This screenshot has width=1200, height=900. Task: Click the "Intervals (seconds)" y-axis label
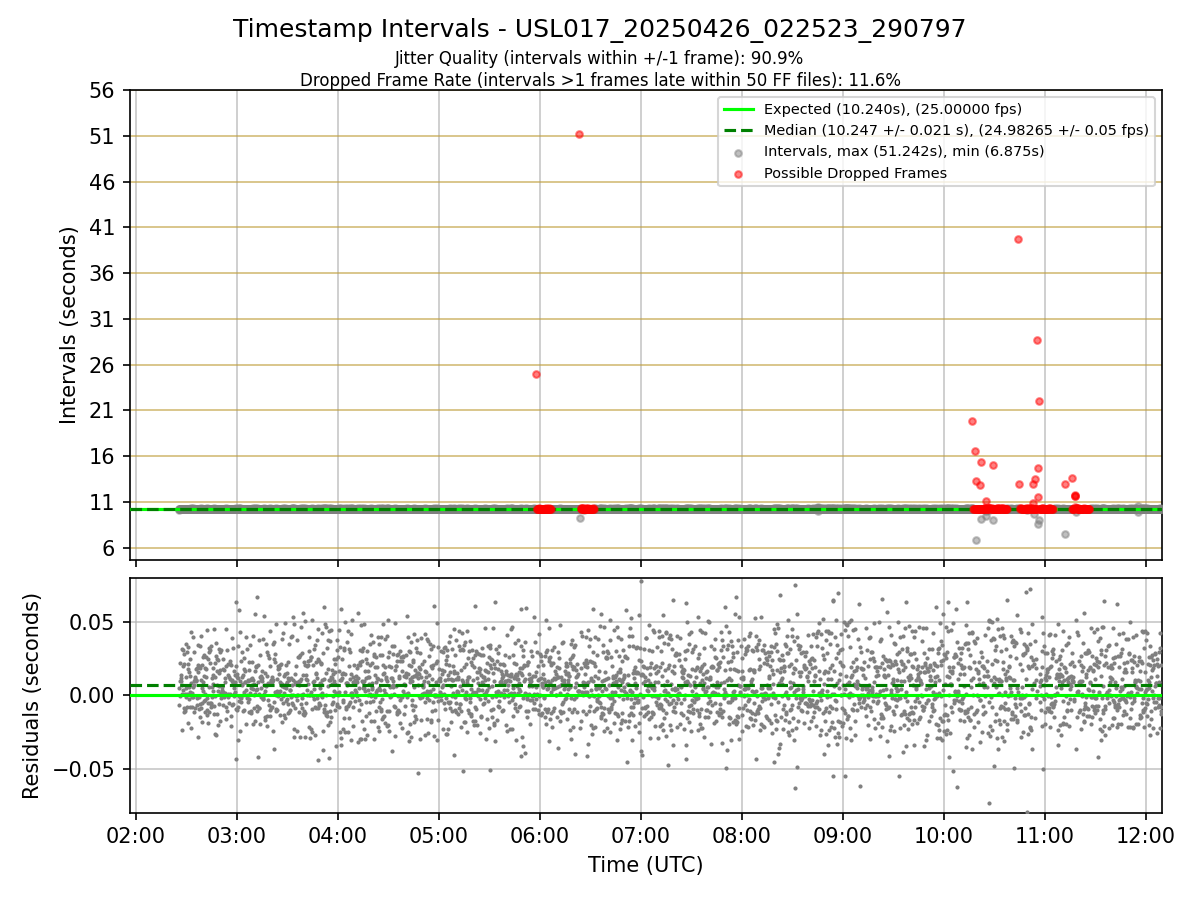[68, 325]
